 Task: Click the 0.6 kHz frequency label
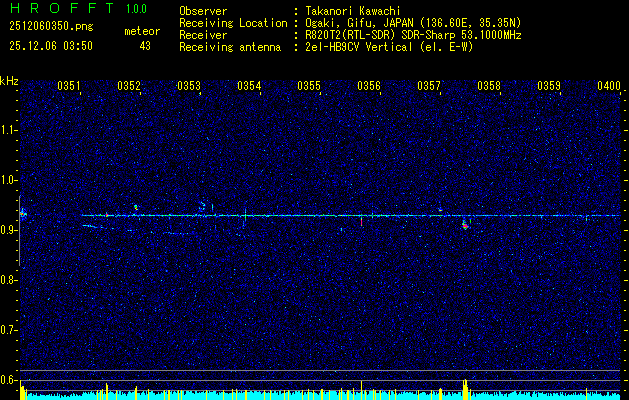(9, 380)
